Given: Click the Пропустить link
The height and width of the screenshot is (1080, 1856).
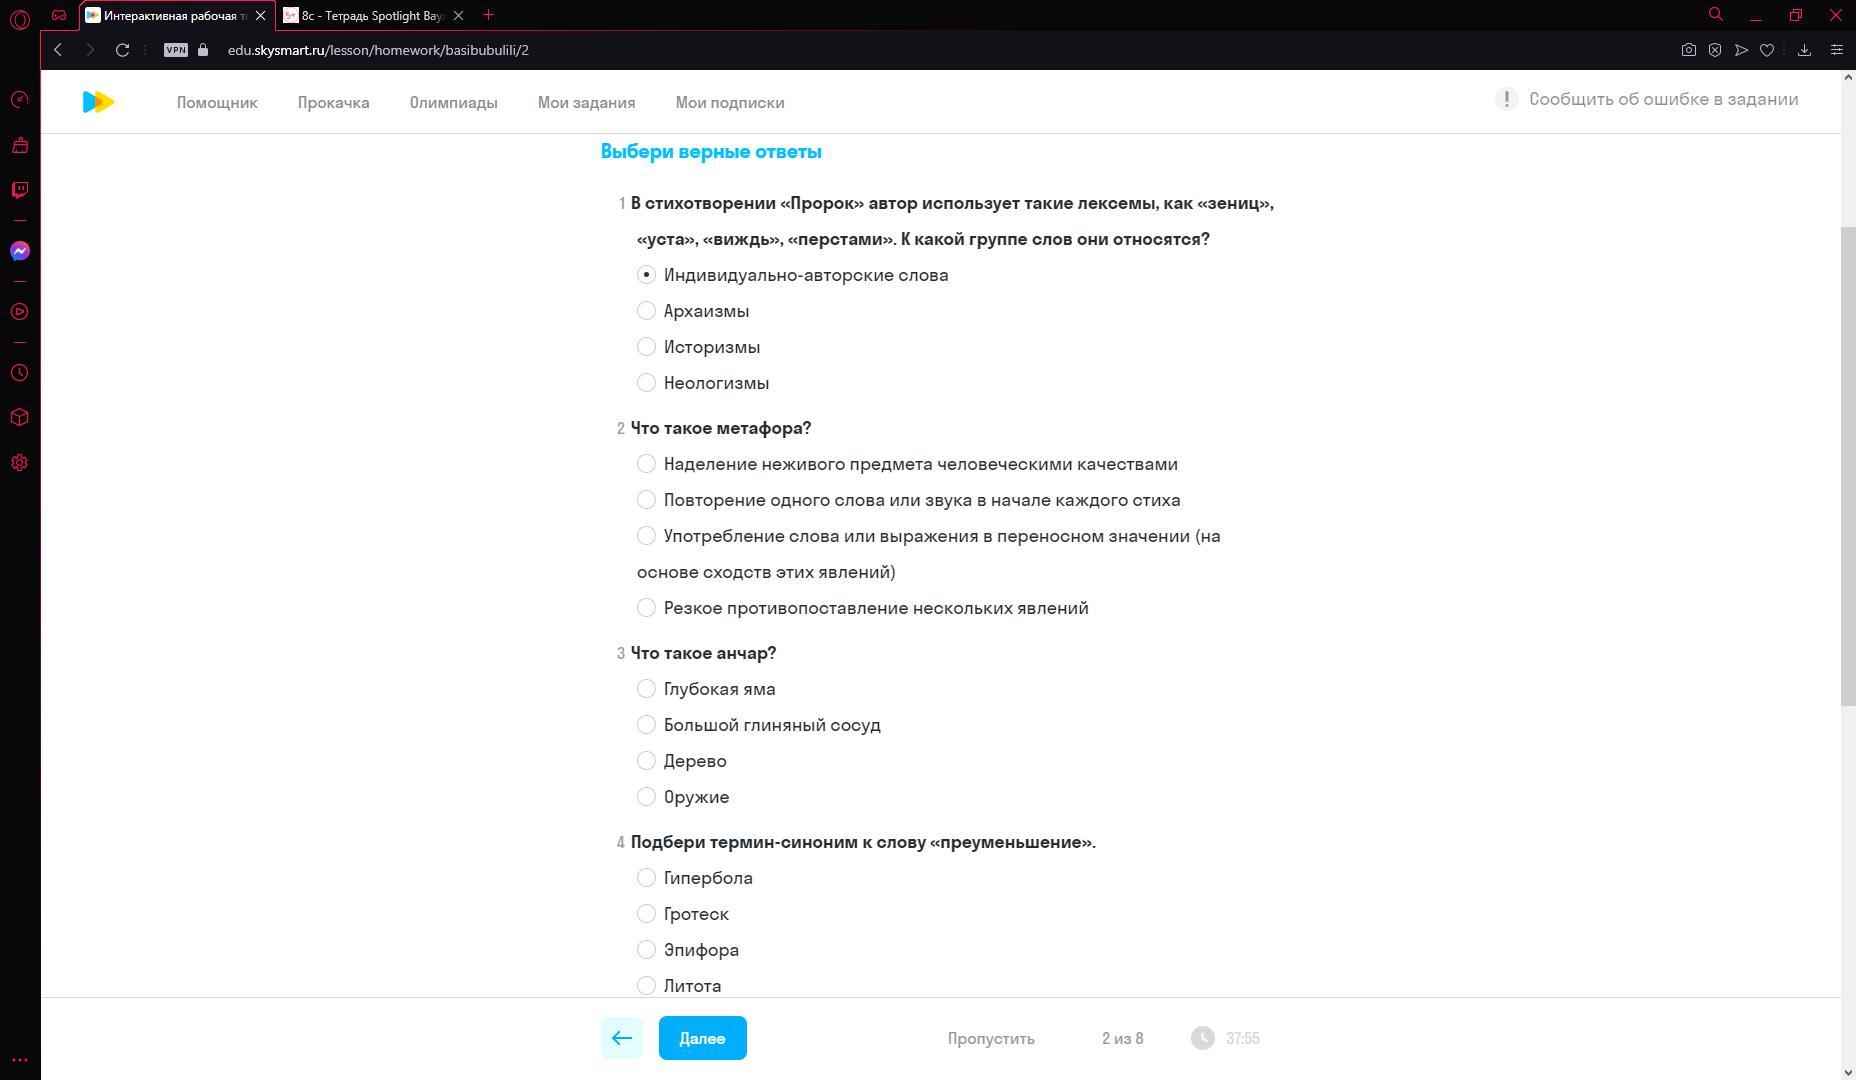Looking at the screenshot, I should 991,1038.
